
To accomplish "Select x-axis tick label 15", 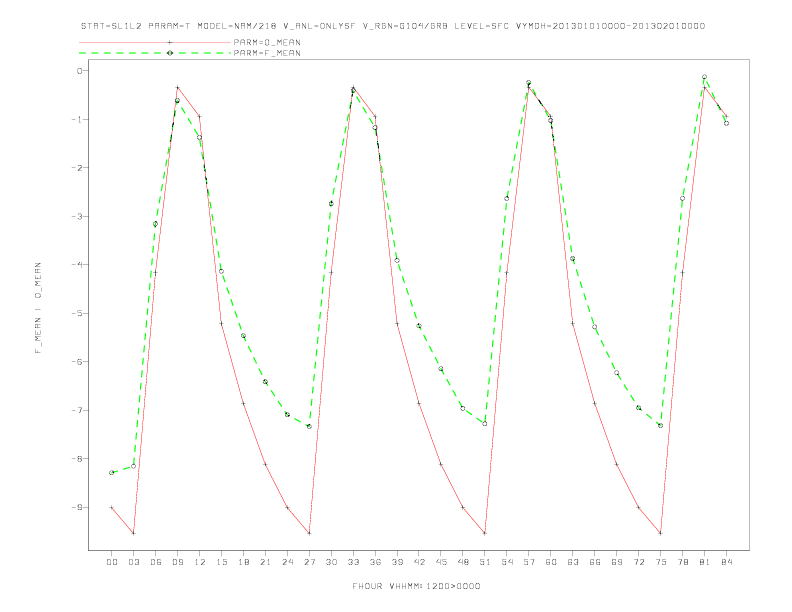I will [x=221, y=562].
